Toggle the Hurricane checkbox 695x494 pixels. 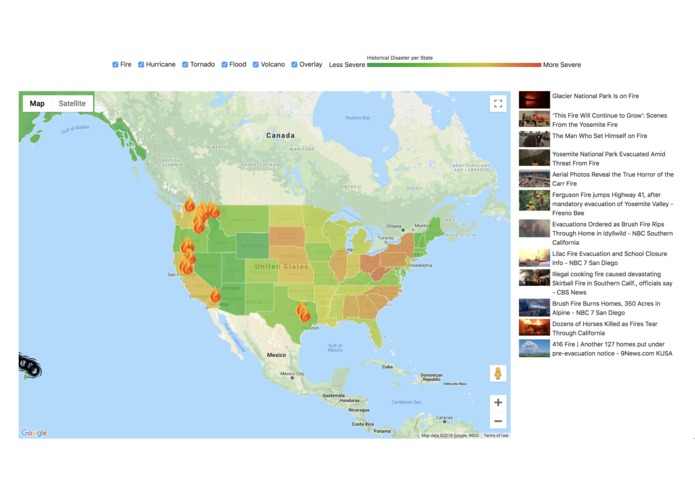tap(141, 65)
